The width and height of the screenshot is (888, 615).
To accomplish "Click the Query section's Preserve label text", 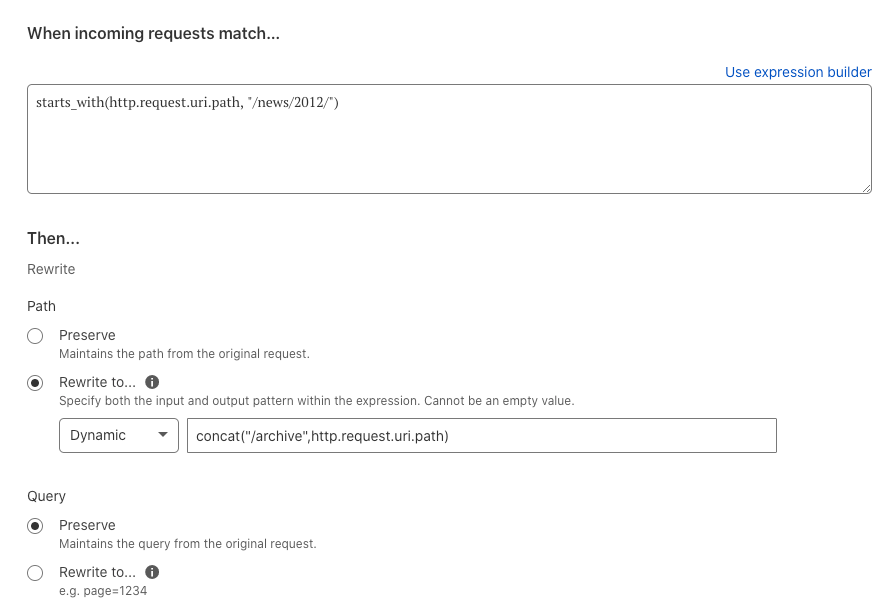I will point(87,525).
